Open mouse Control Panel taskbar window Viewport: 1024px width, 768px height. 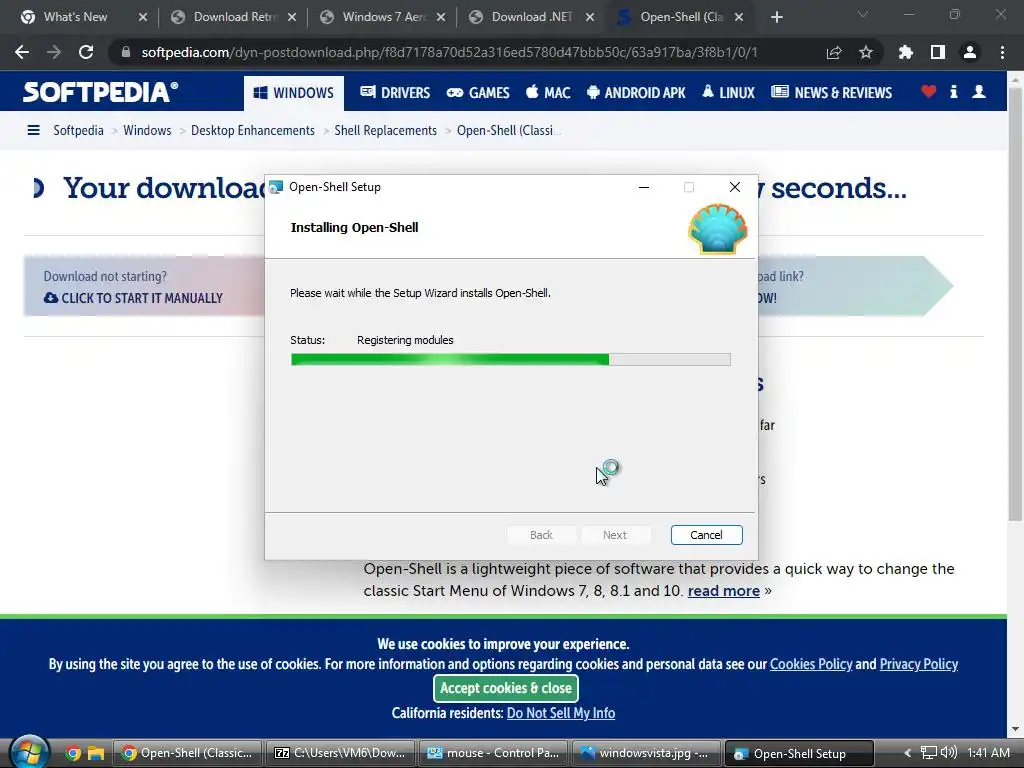(493, 753)
